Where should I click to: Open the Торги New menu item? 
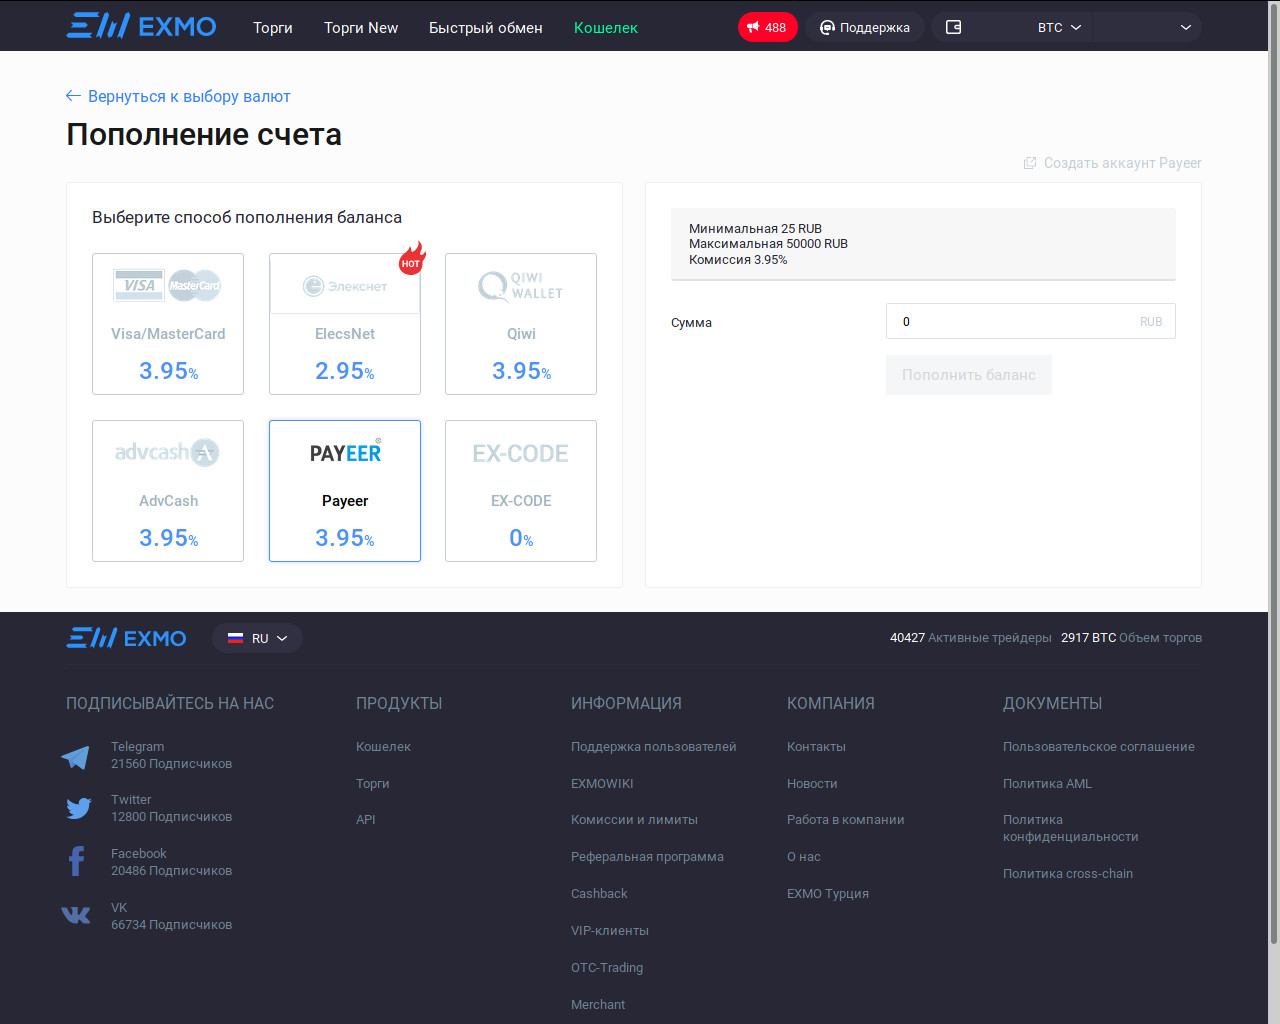pos(361,28)
